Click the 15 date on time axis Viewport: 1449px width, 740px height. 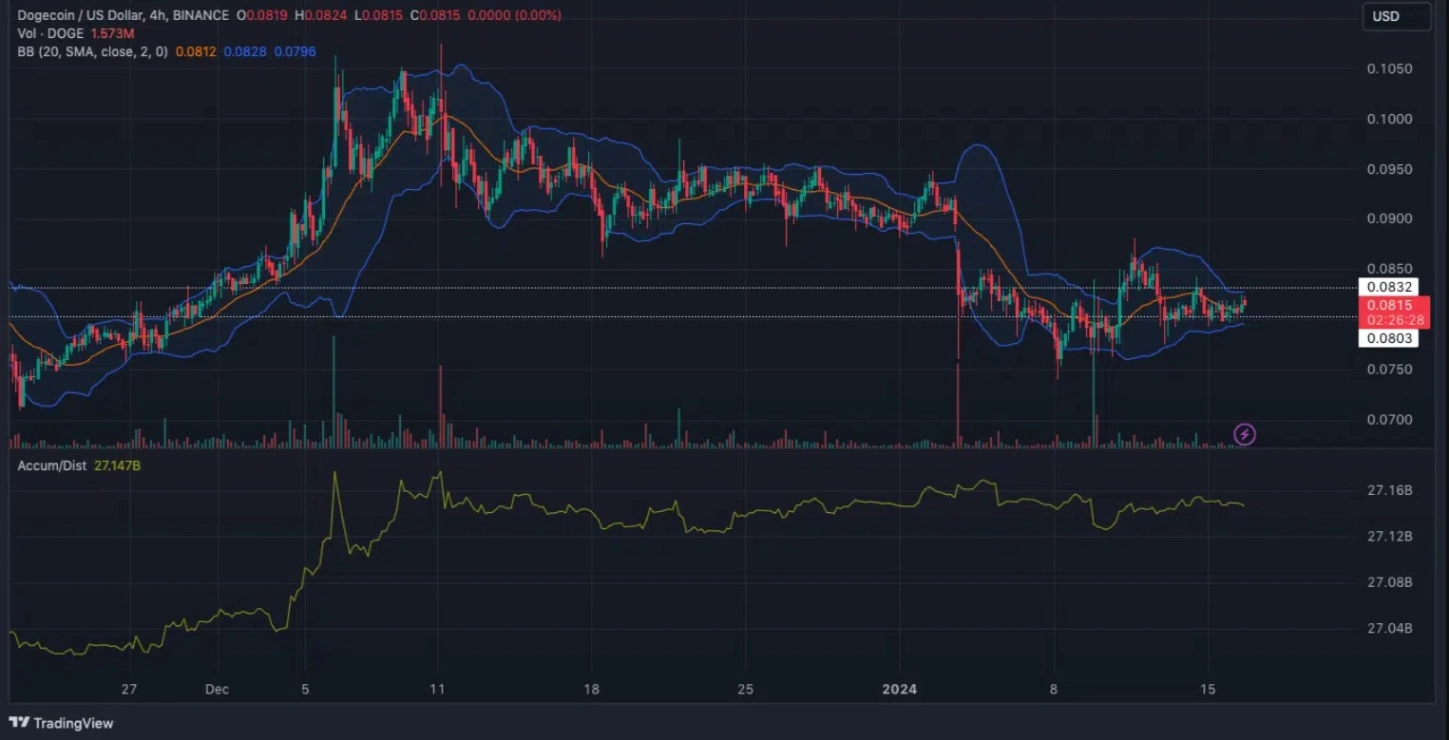[x=1207, y=689]
